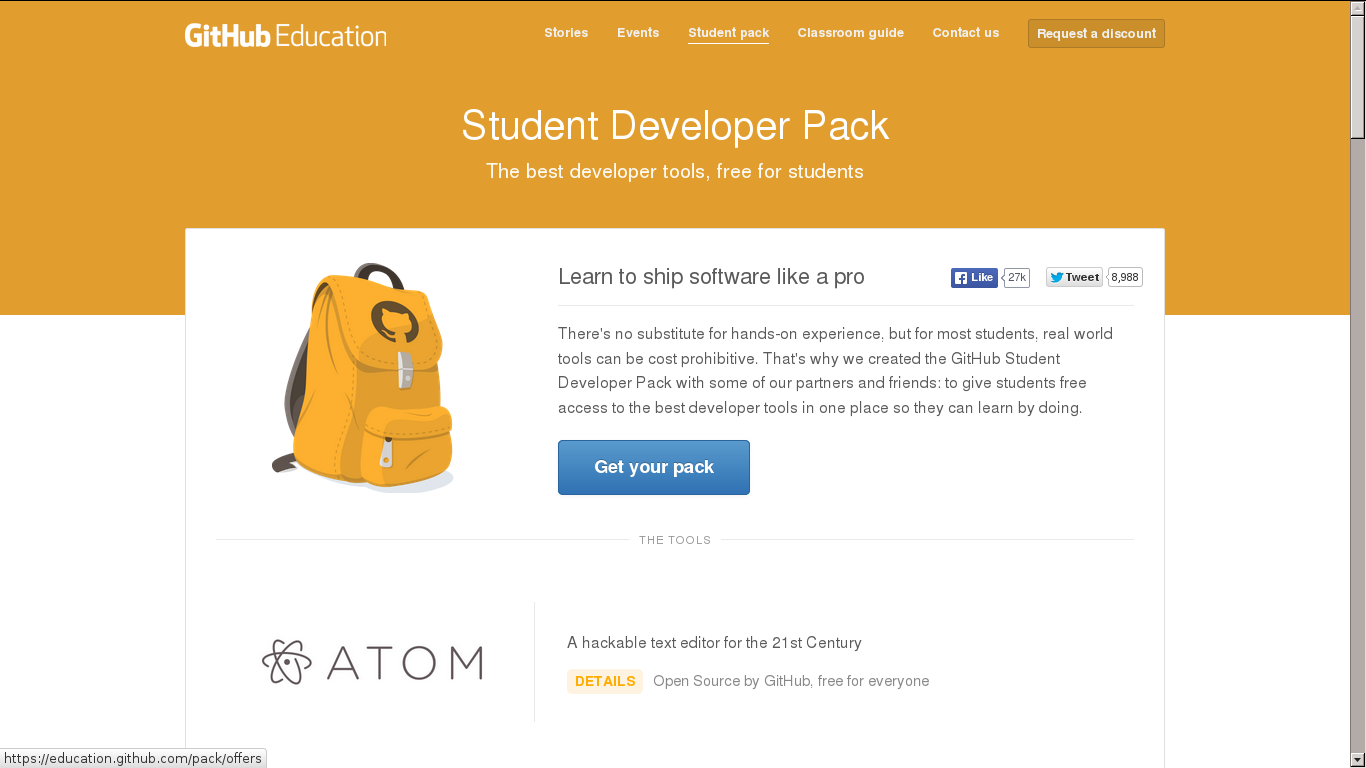
Task: Click the Tweet button
Action: point(1074,278)
